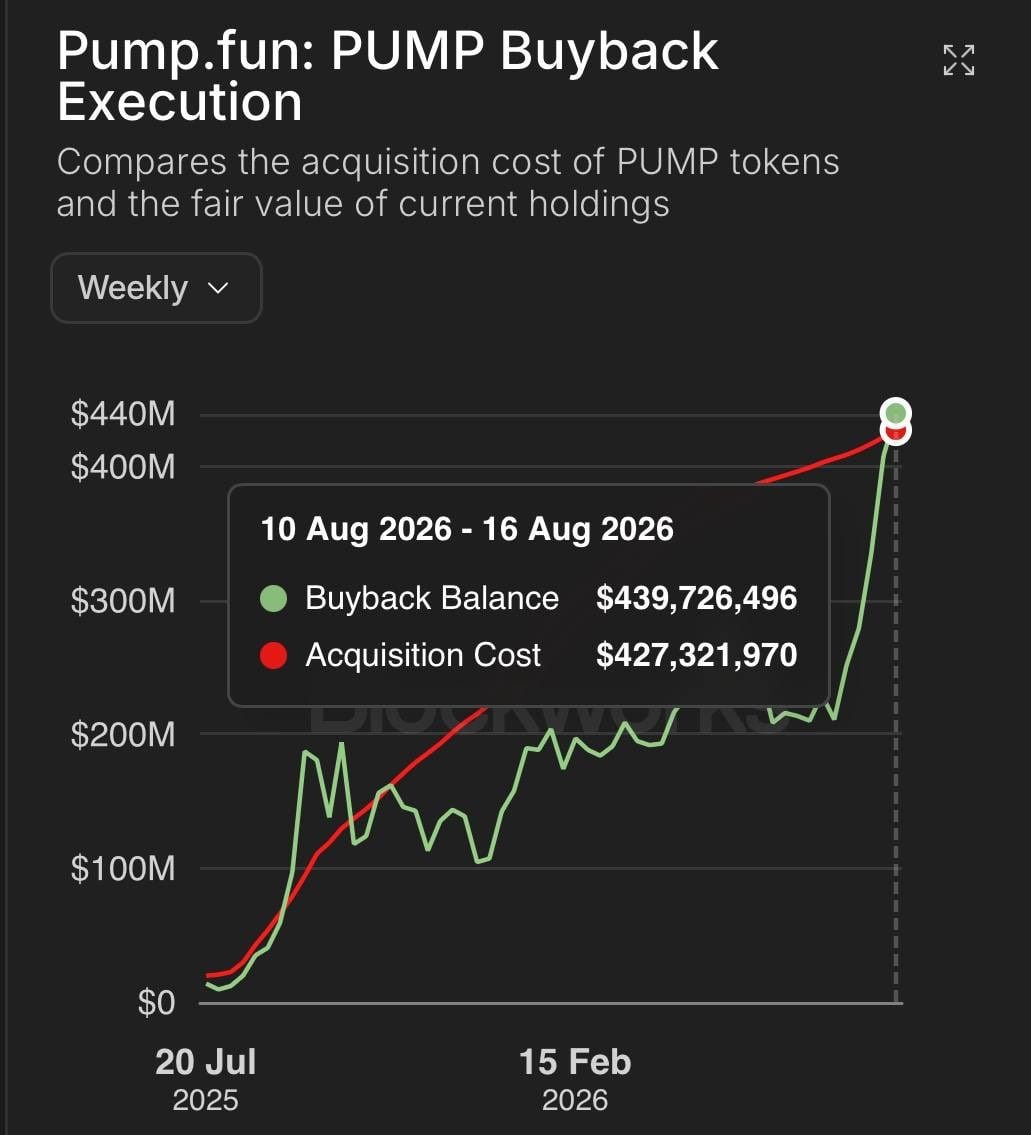
Task: Click the Buyback Balance value $439,726,496
Action: 697,598
